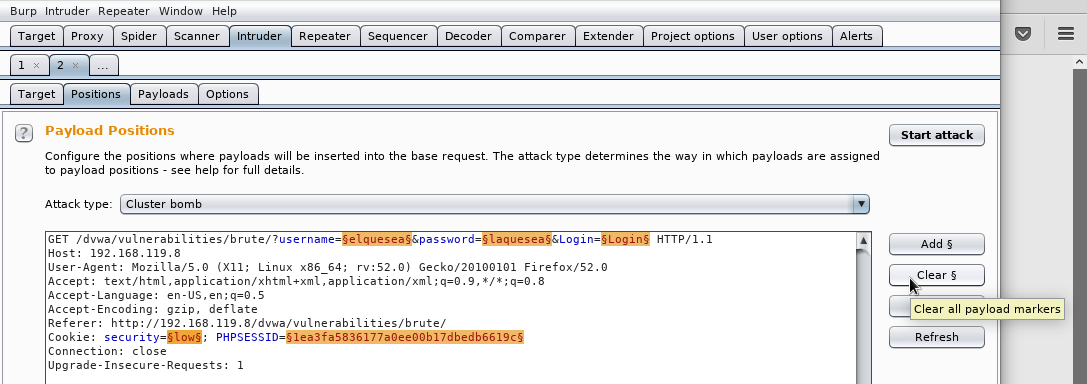Close Intruder tab 2

pos(75,65)
